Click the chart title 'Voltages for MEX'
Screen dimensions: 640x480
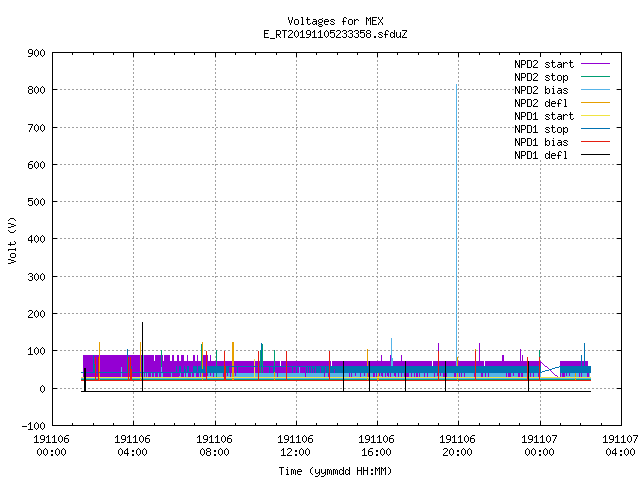tap(335, 21)
